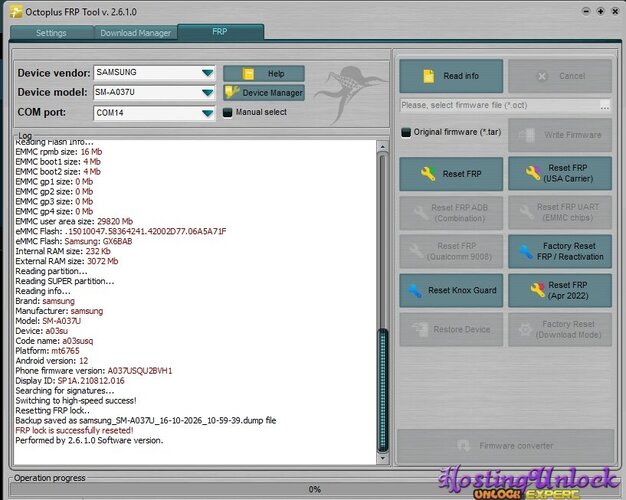This screenshot has width=626, height=500.
Task: Select the FRP tab
Action: pos(220,32)
